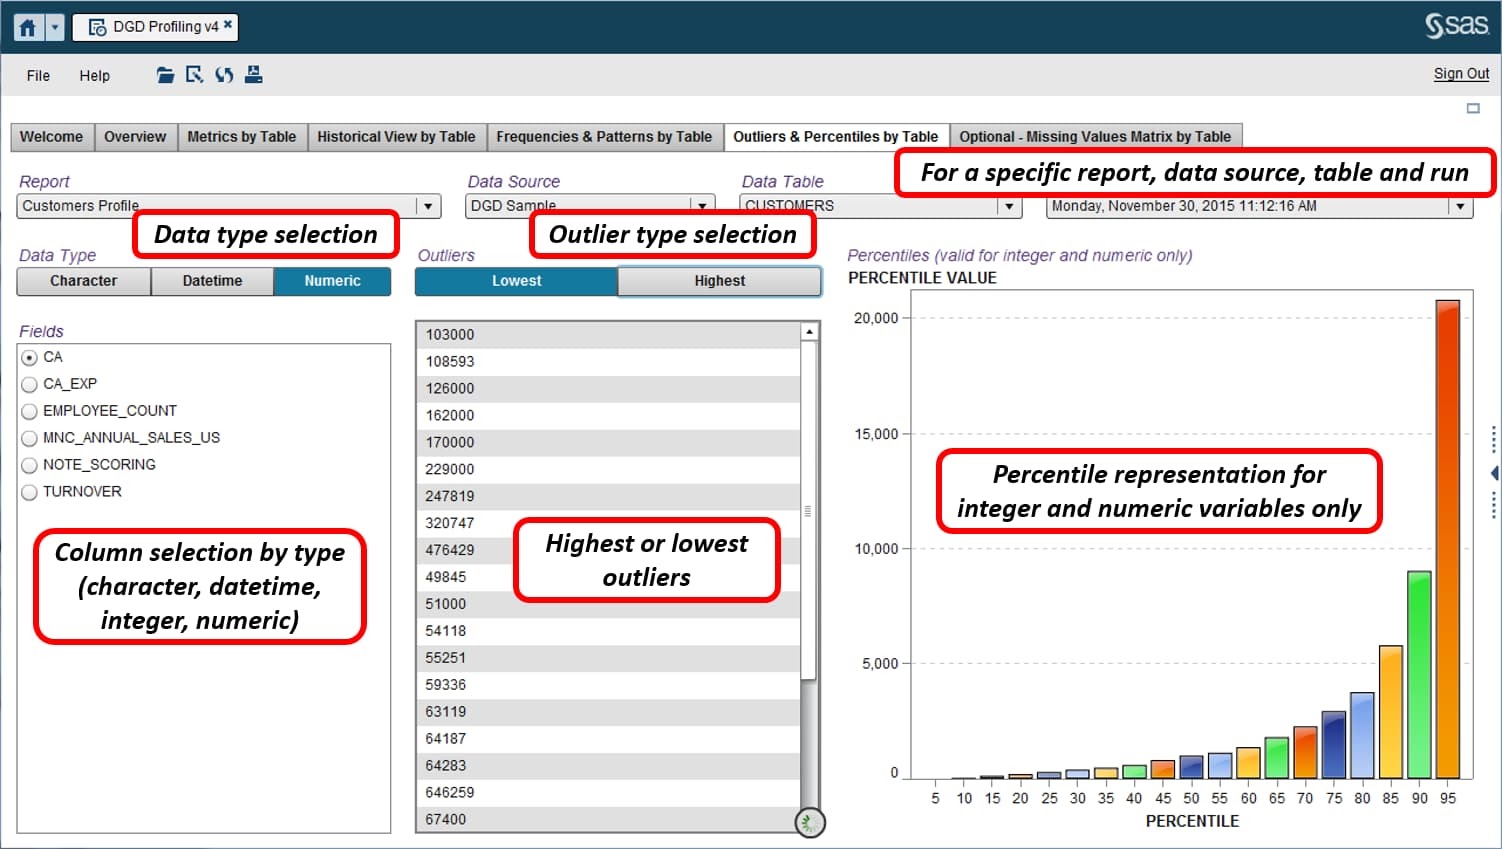Open the run date selection dropdown
The width and height of the screenshot is (1502, 849).
coord(1461,206)
